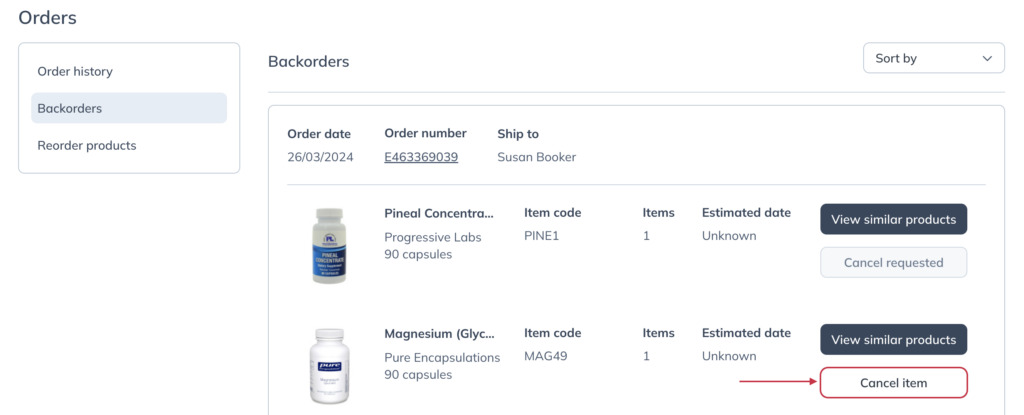Screen dimensions: 1024x415
Task: Open order number E463369039 link
Action: pos(421,157)
